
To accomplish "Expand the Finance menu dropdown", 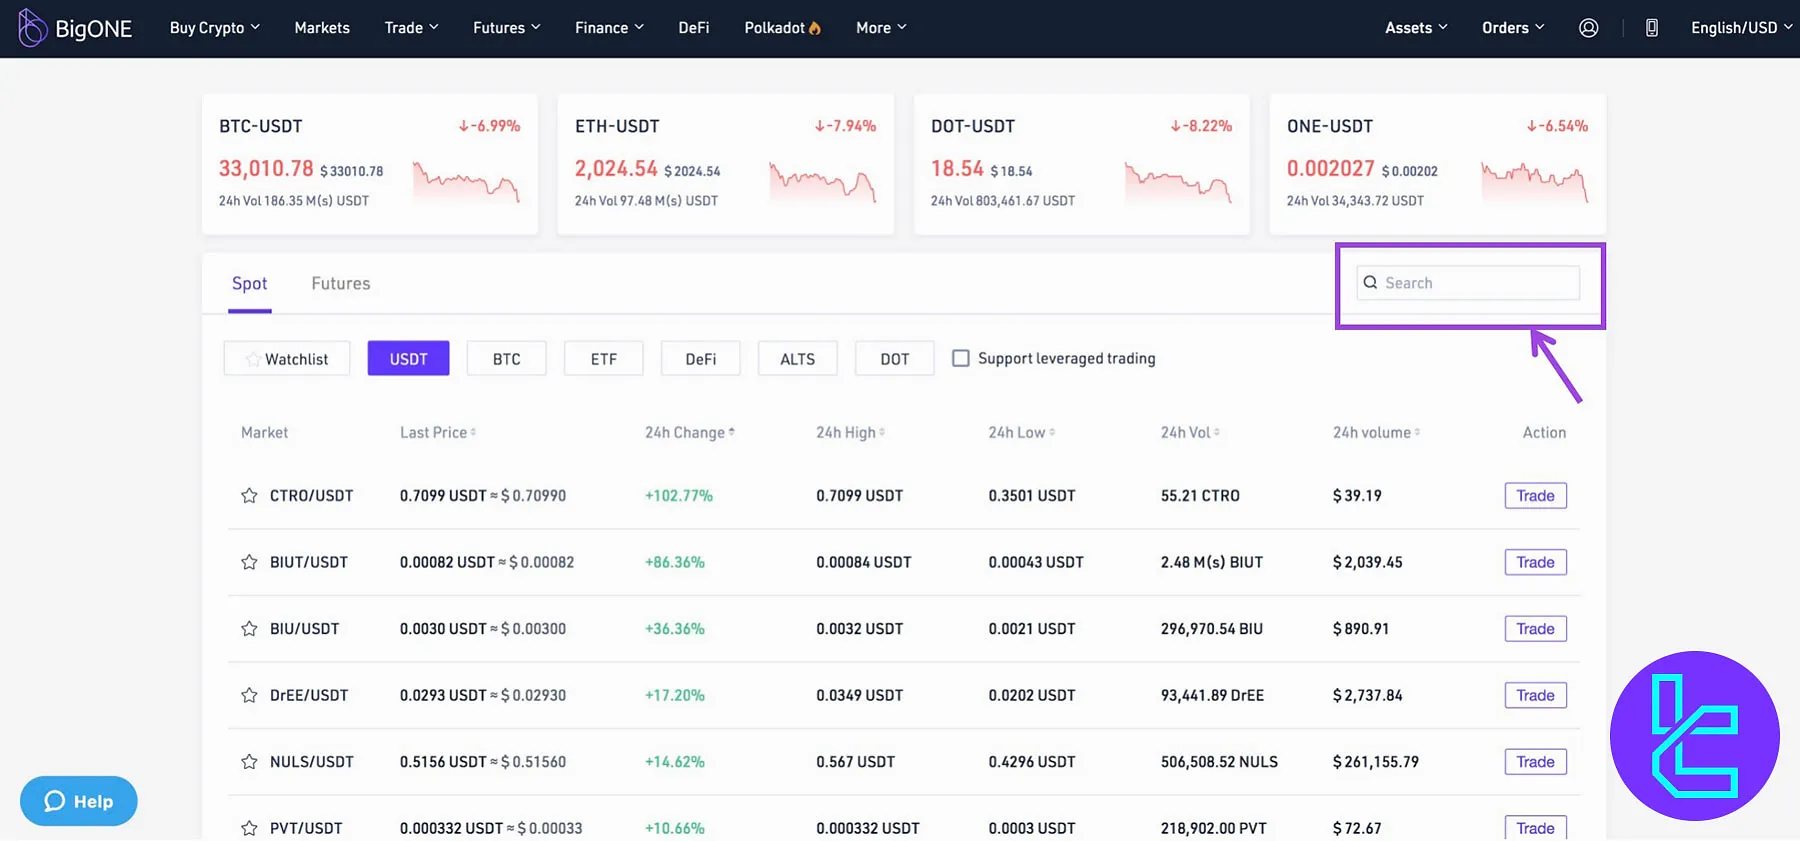I will click(610, 28).
